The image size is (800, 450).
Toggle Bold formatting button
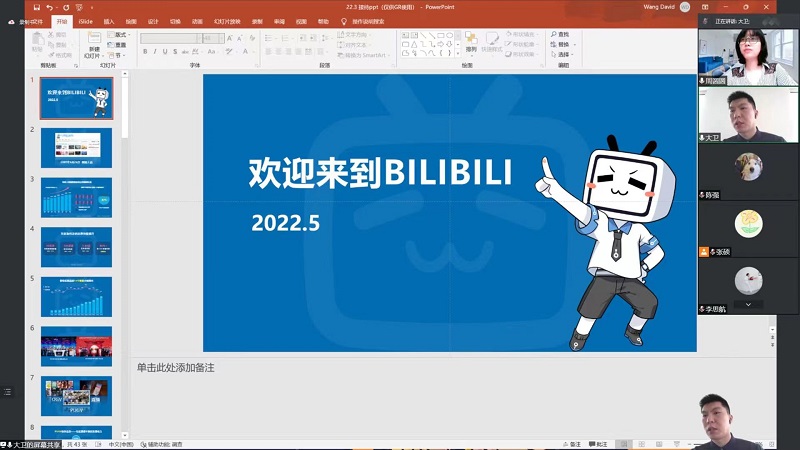(145, 52)
